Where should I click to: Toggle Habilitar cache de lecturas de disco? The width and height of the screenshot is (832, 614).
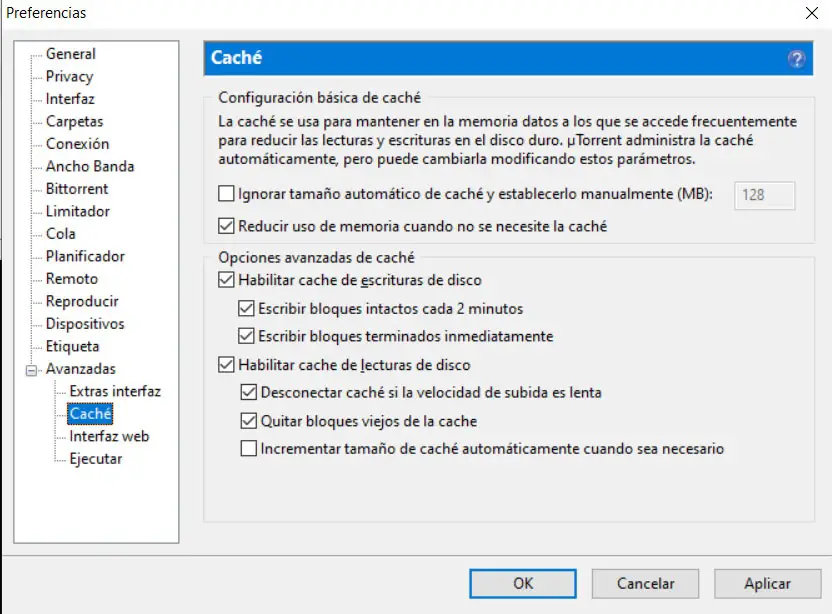[224, 365]
